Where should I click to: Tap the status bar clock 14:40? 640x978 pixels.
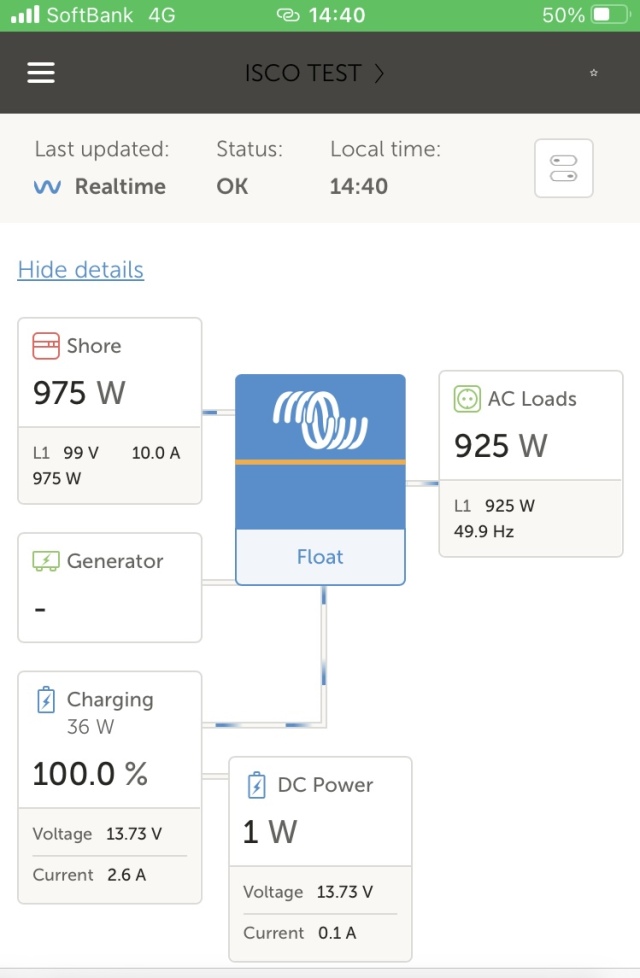337,15
